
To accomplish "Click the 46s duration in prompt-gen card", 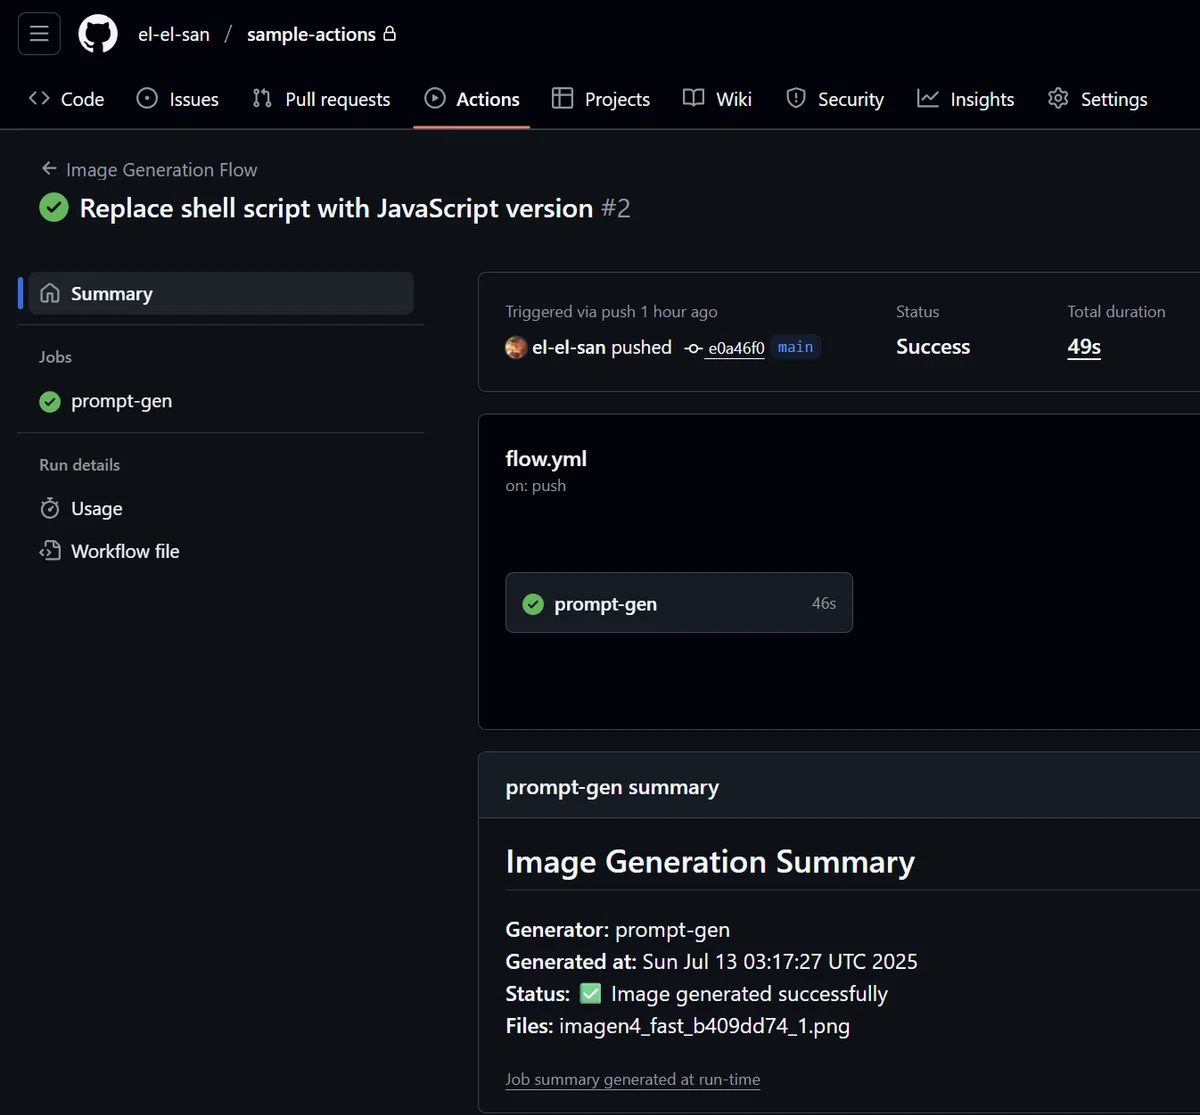I will (824, 603).
